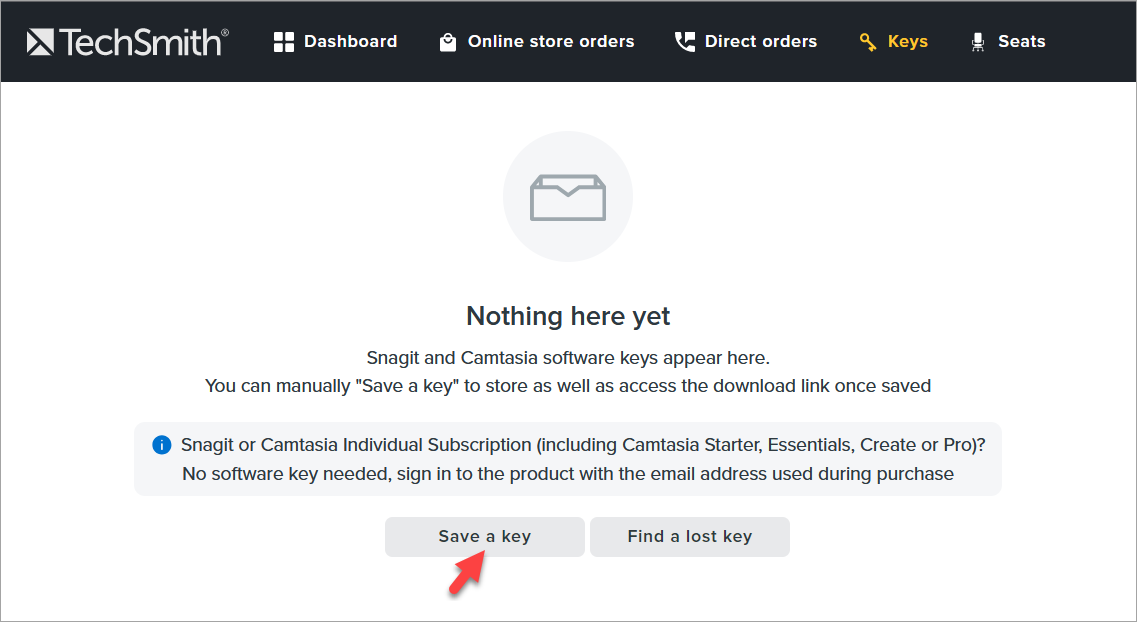
Task: Click the yellow key icon in the navigation
Action: pyautogui.click(x=866, y=41)
